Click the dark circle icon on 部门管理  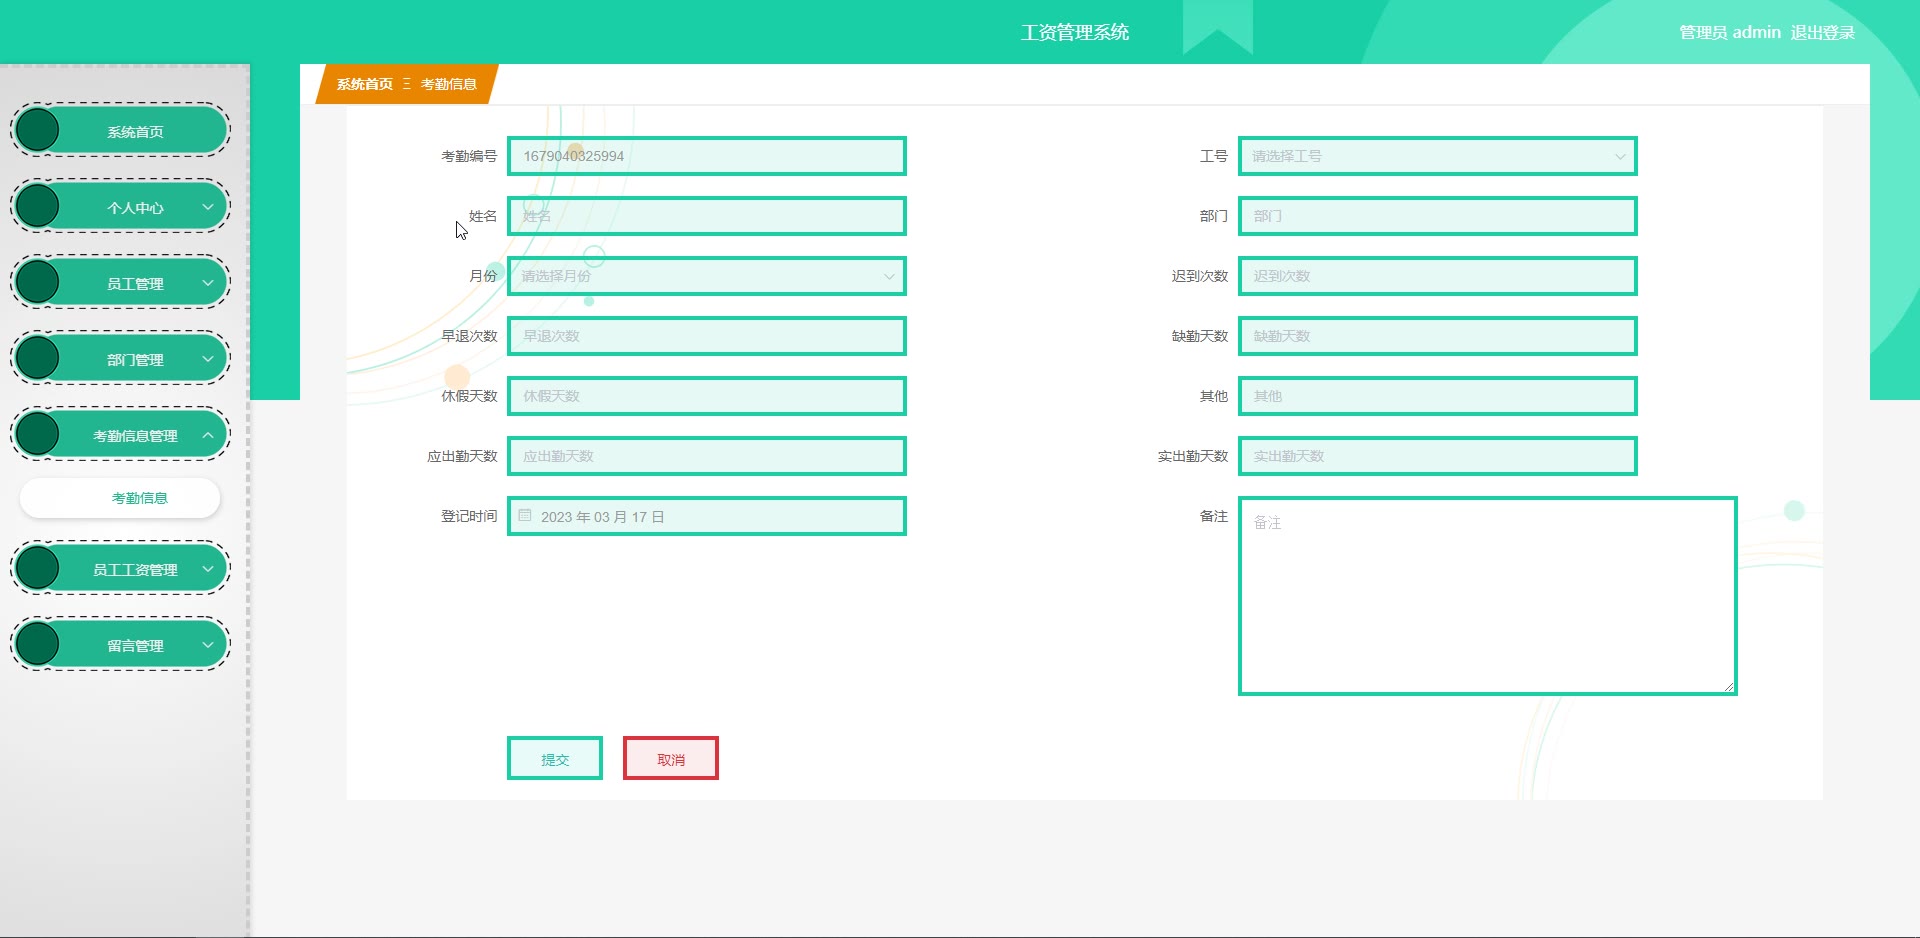38,358
